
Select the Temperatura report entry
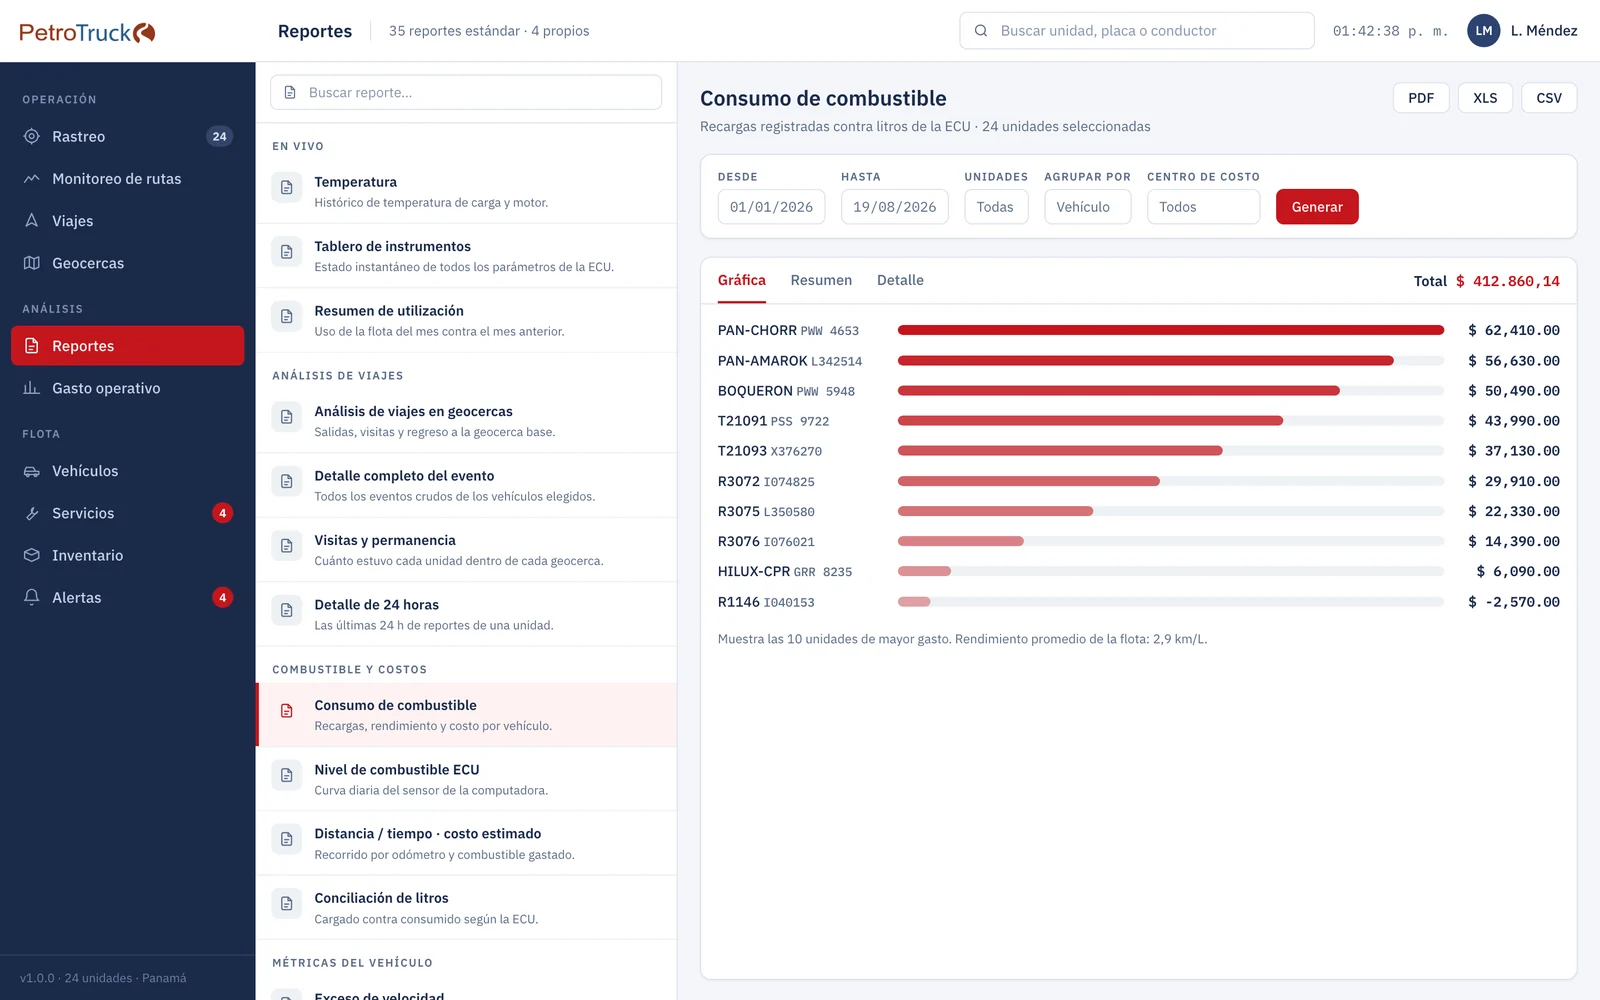(x=466, y=191)
